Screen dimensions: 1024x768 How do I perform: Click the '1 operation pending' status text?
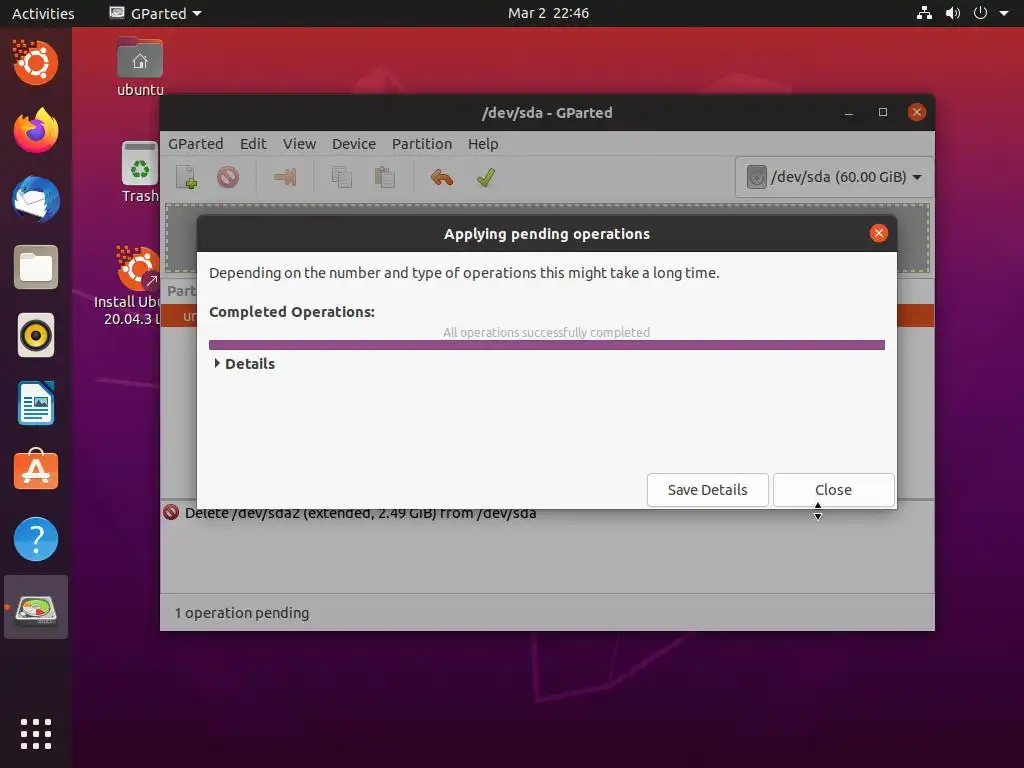242,613
